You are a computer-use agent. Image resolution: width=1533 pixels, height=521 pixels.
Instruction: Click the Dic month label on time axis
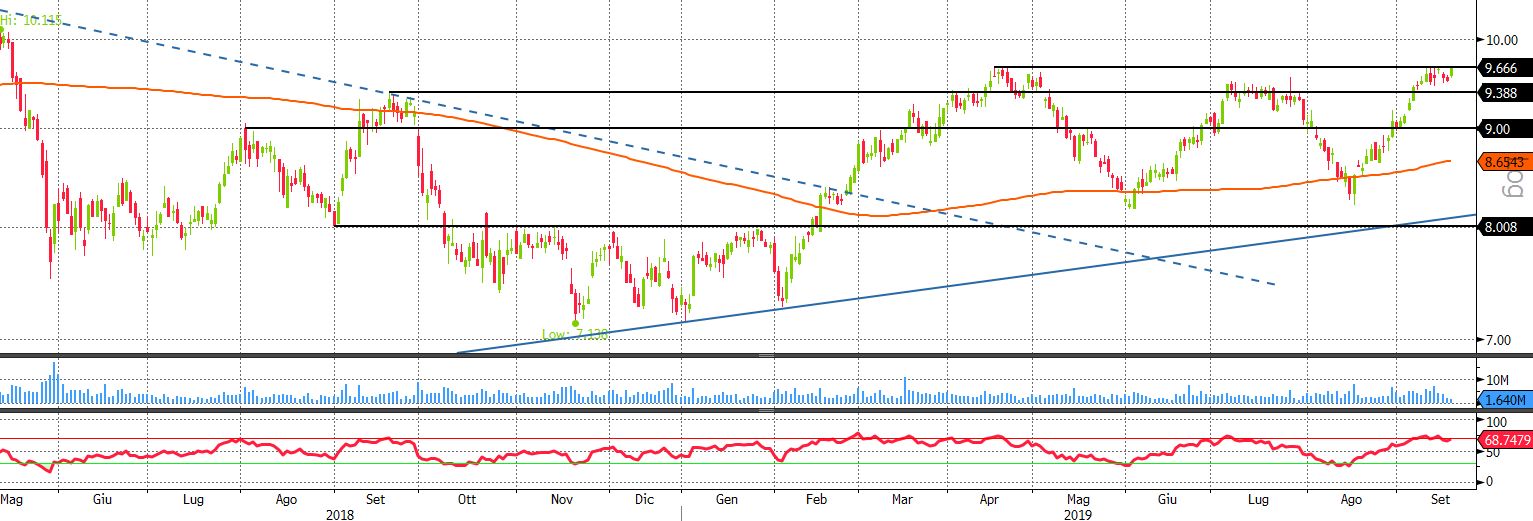tap(645, 498)
